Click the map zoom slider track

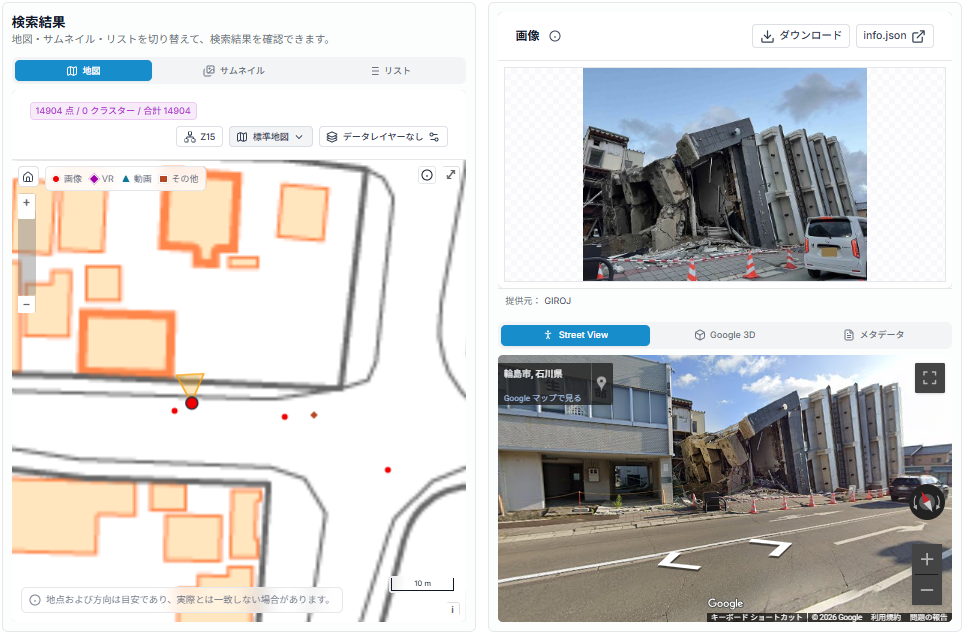[26, 256]
